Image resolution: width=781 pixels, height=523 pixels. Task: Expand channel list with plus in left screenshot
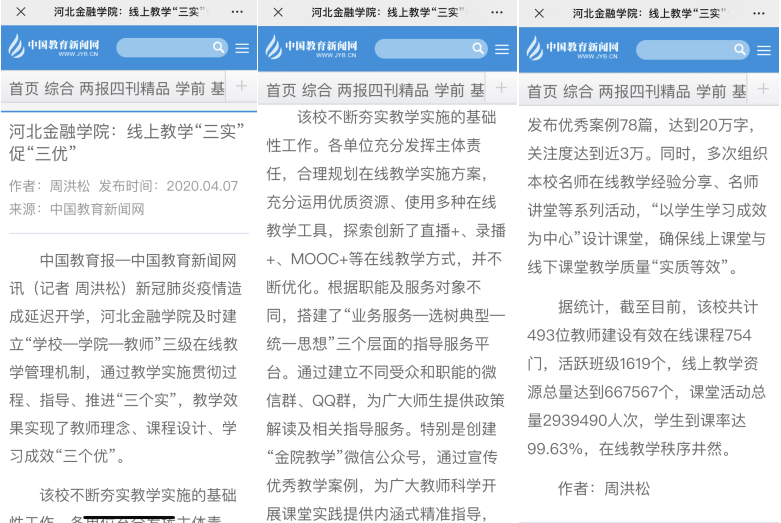242,86
